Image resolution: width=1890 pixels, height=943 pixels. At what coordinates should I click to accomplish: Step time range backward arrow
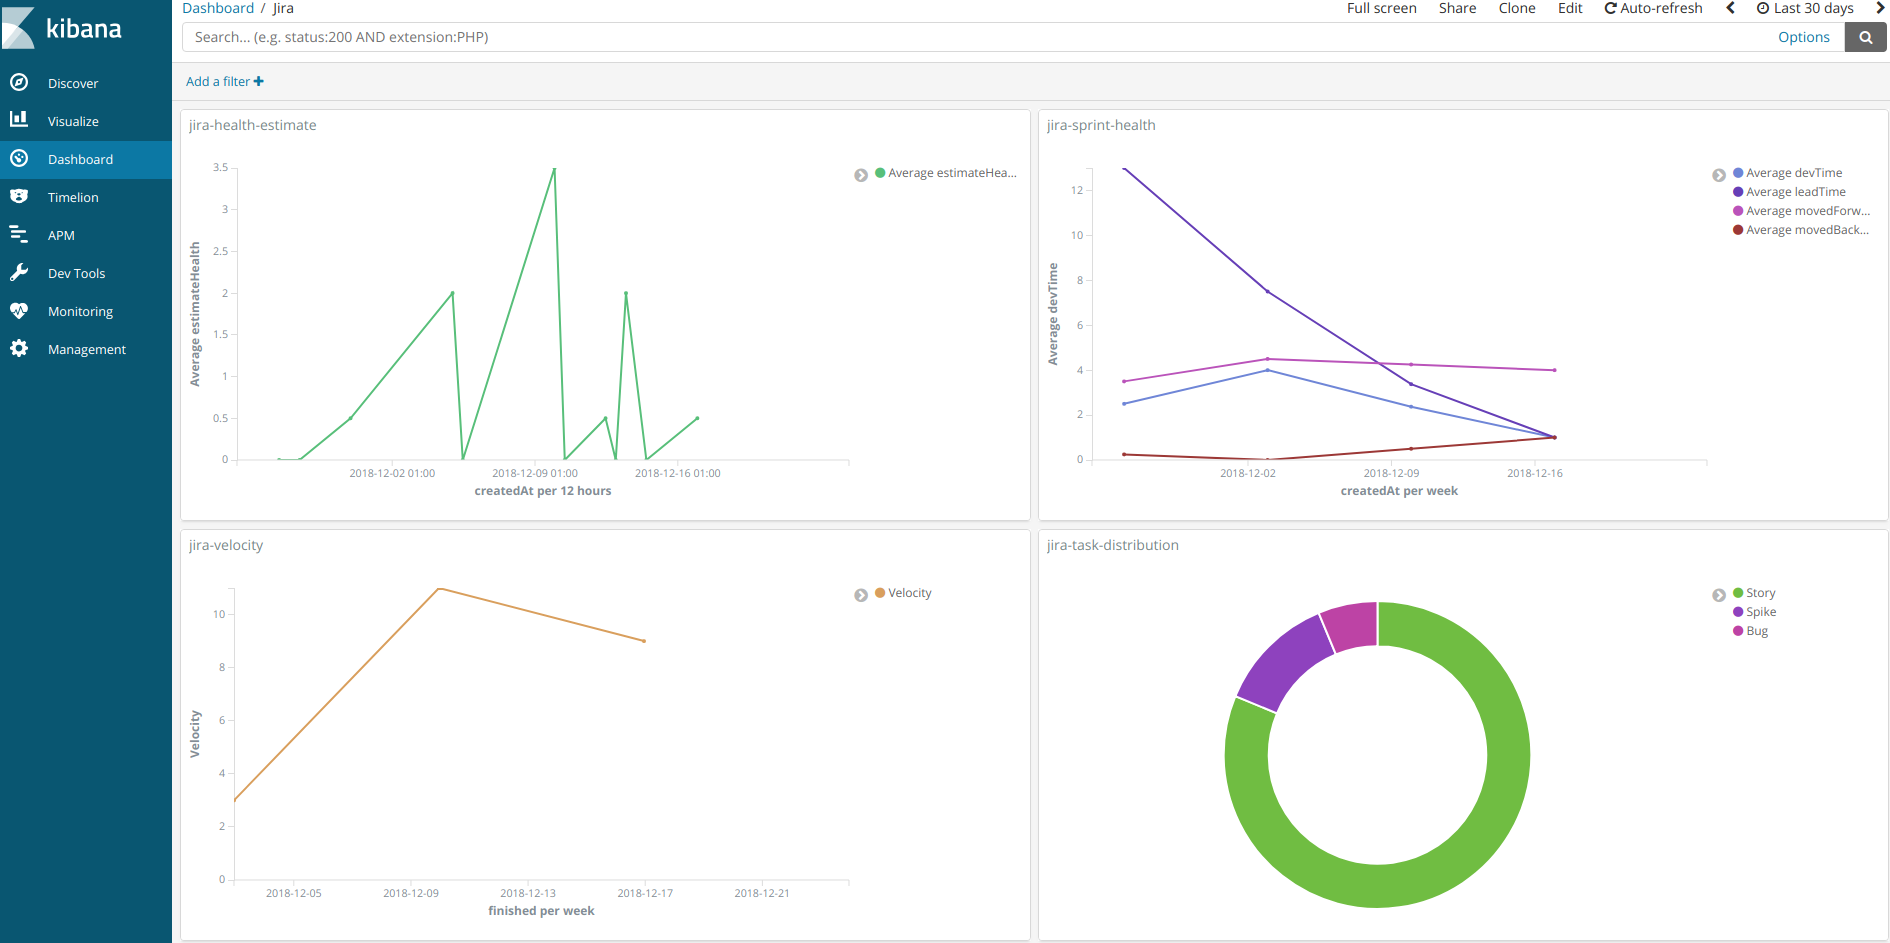click(1731, 8)
